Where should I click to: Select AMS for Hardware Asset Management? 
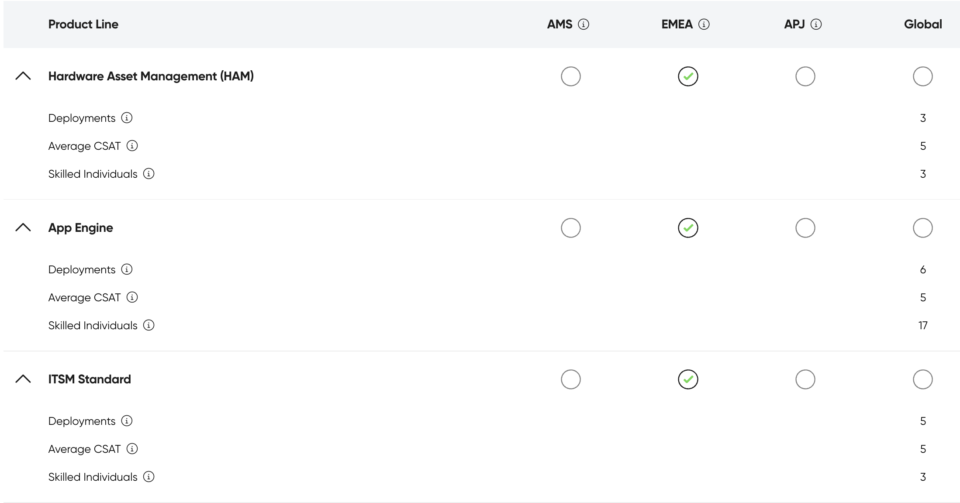click(571, 76)
